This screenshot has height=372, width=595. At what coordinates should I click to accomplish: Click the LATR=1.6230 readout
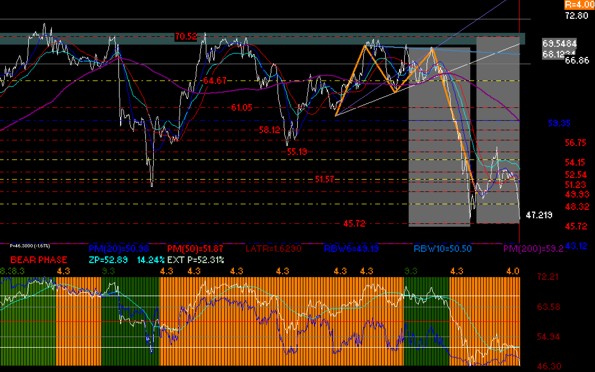273,249
